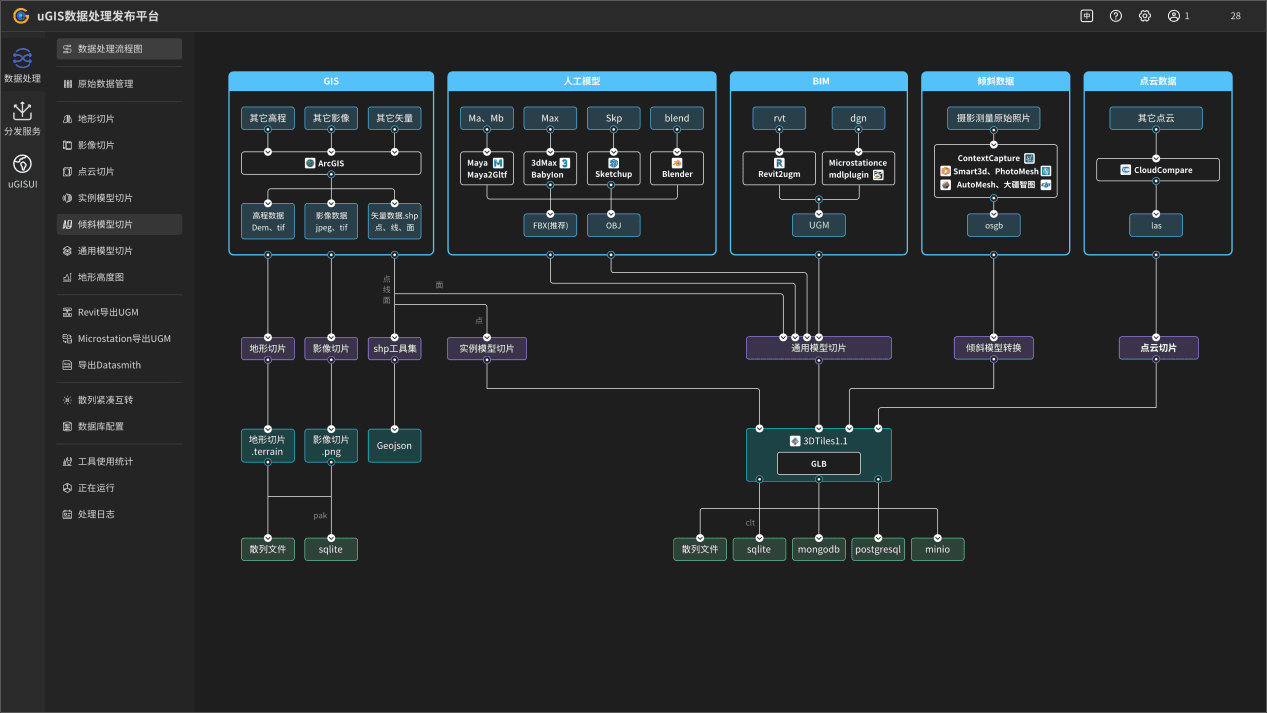
Task: Open Revit导出UGM menu entry
Action: pos(119,312)
